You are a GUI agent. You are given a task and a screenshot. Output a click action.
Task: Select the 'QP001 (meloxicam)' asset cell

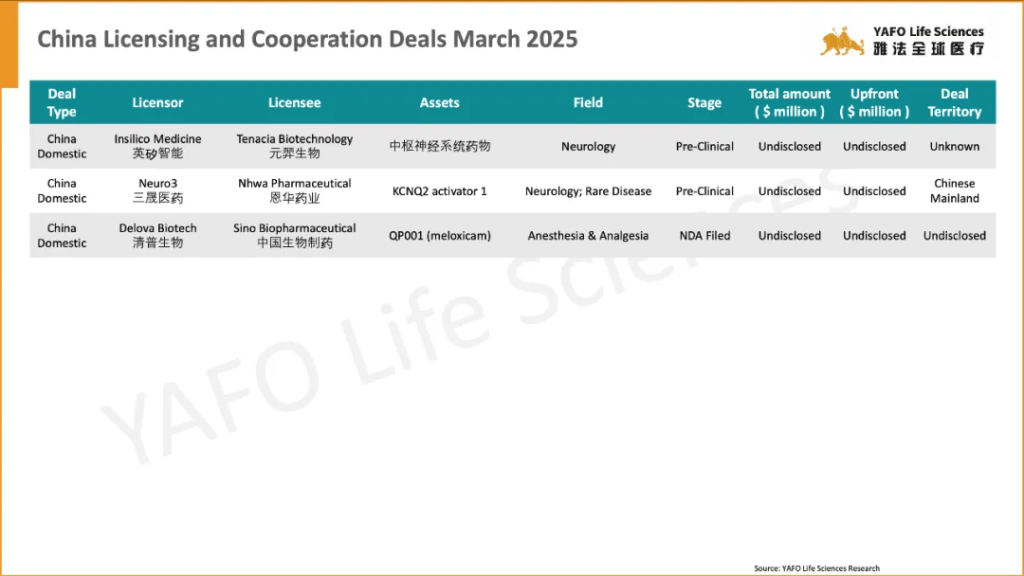coord(440,236)
